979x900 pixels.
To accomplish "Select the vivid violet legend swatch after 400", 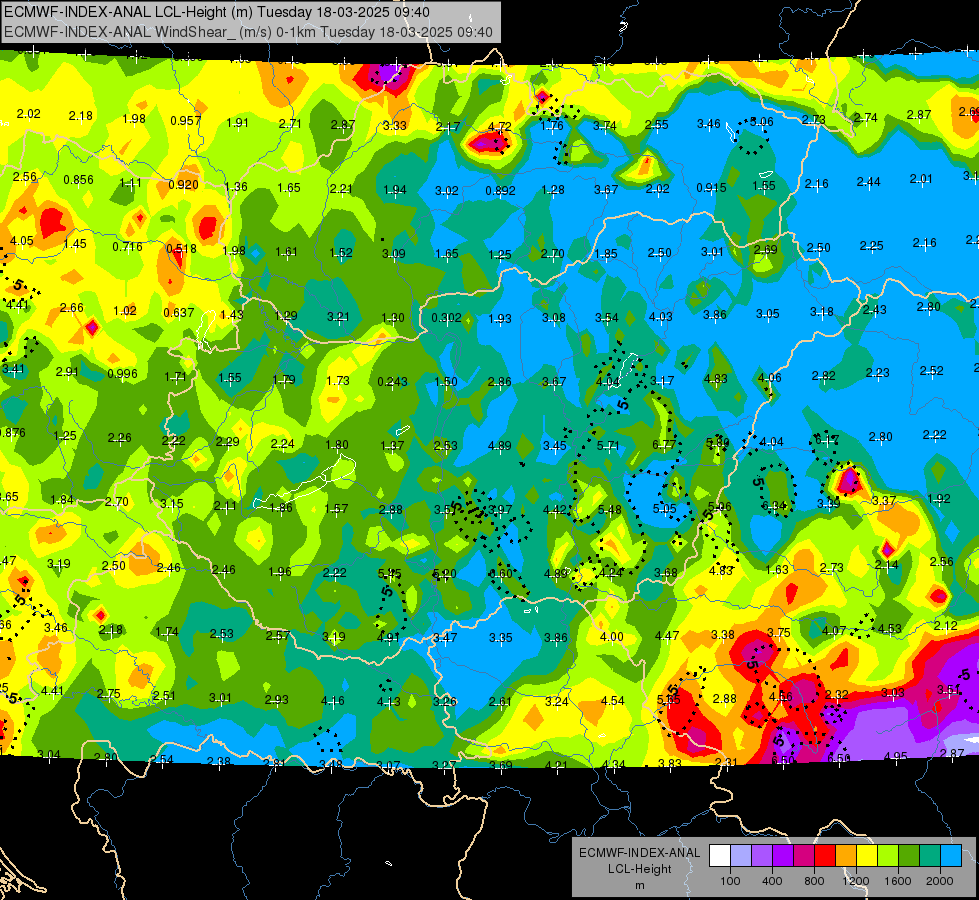I will (x=782, y=856).
